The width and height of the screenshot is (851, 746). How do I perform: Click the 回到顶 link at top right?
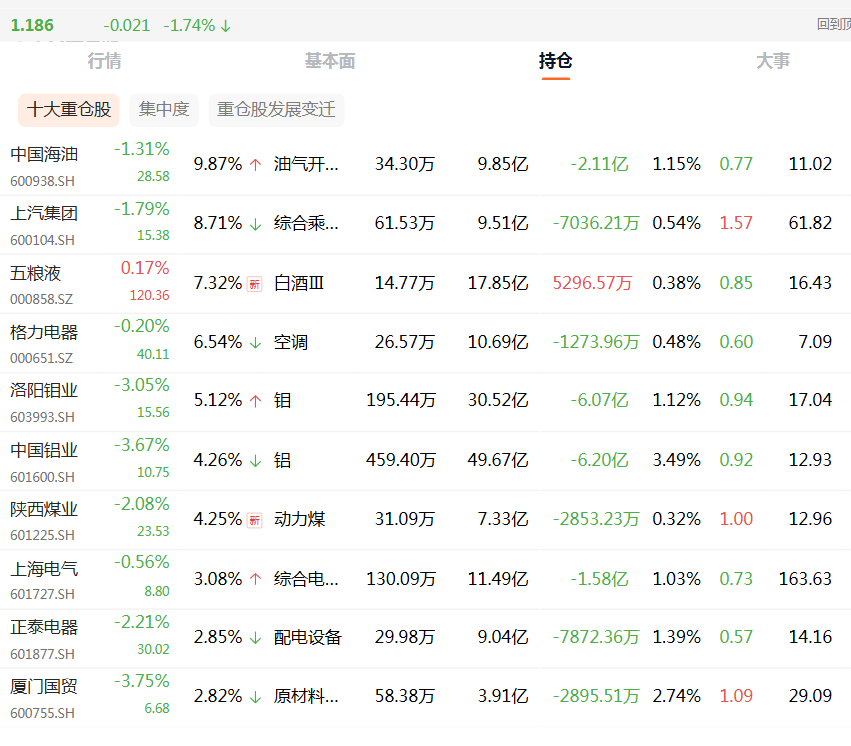click(834, 24)
